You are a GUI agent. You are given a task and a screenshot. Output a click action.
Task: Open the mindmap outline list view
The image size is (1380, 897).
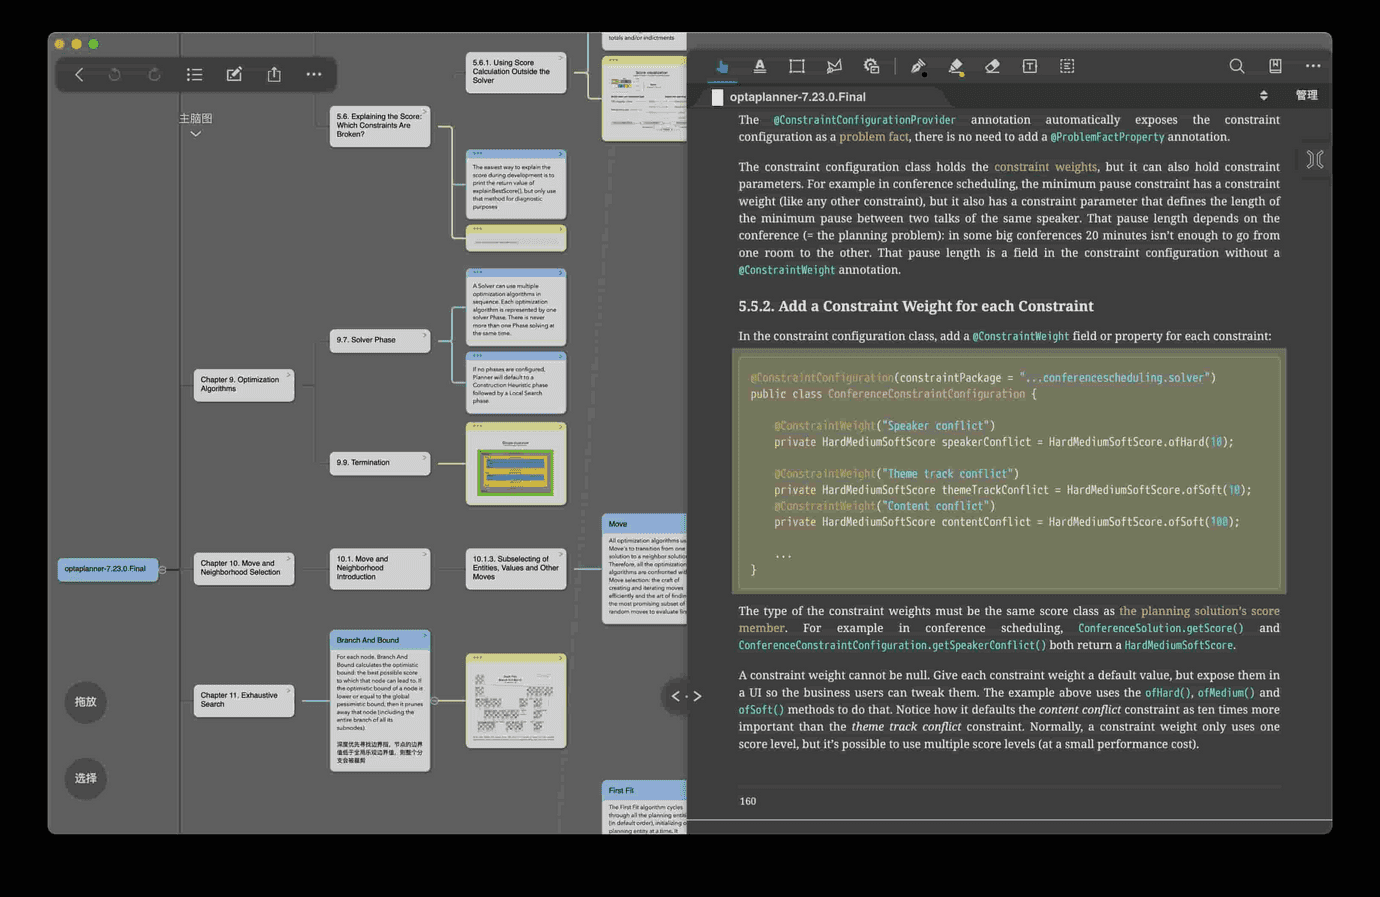[x=194, y=75]
